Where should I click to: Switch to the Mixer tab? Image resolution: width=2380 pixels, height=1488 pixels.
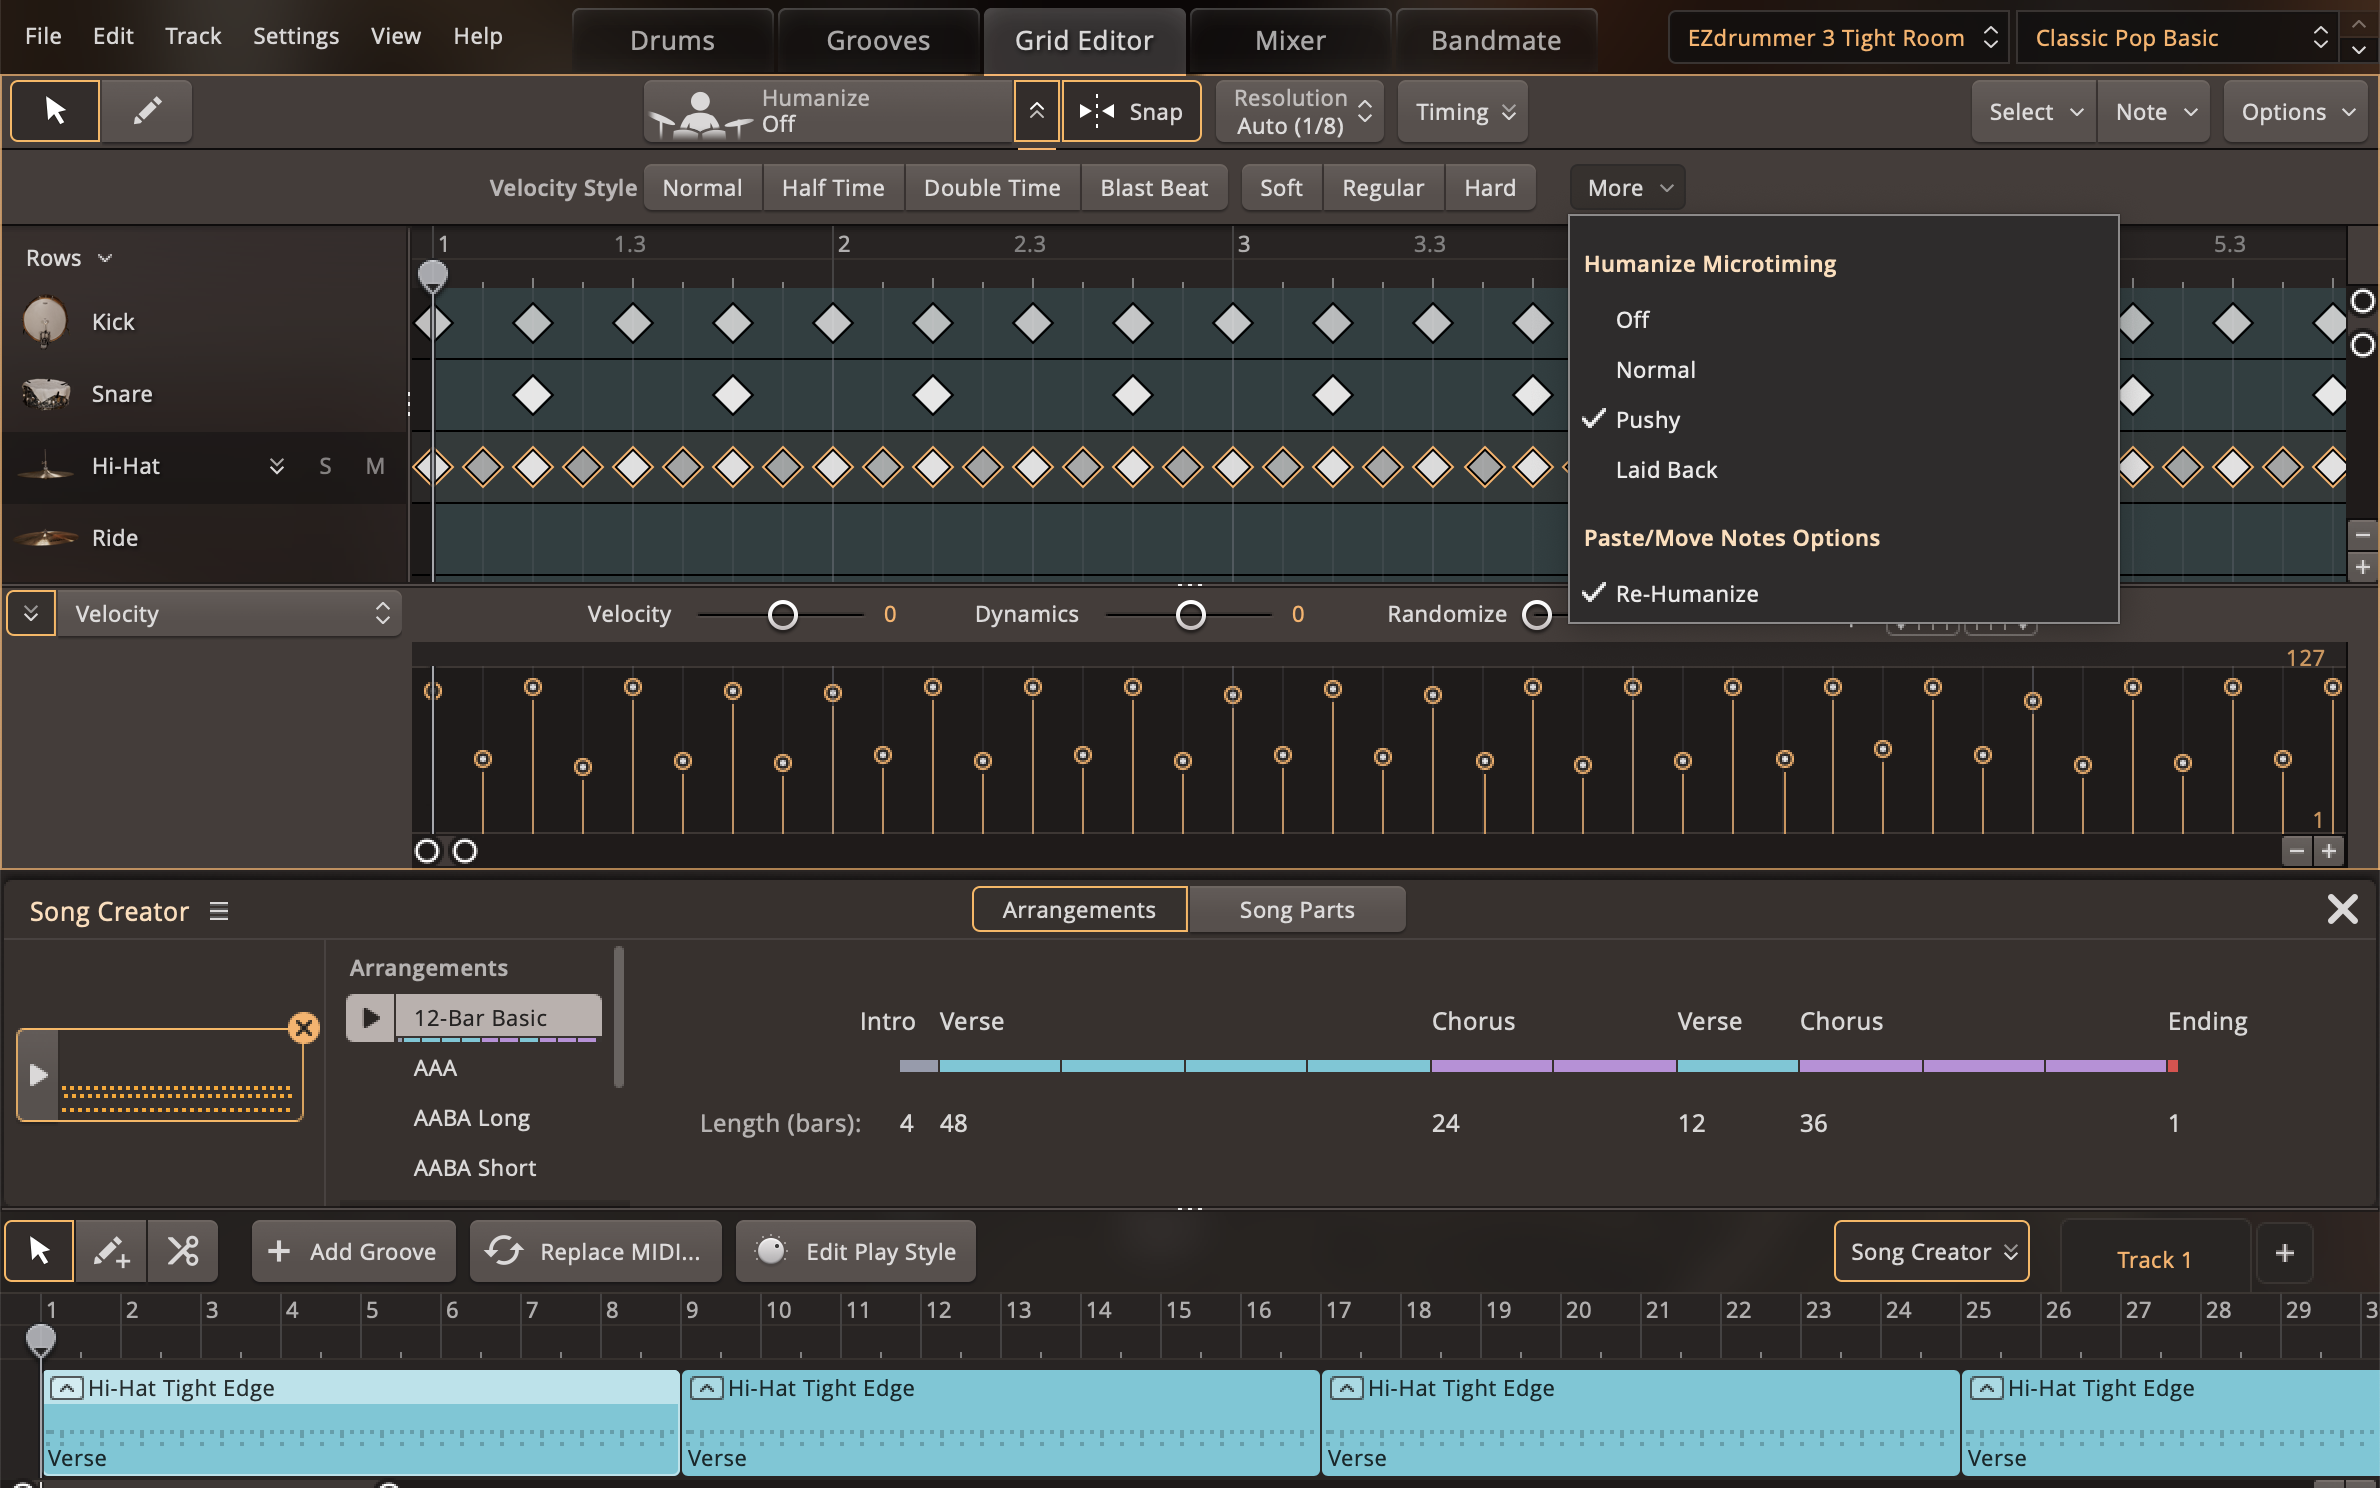coord(1289,39)
